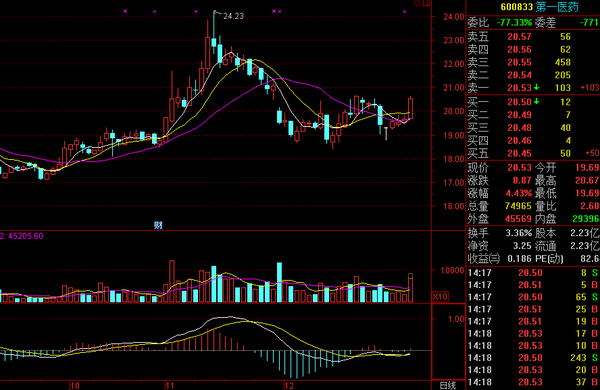Select the 买五 bid row at 20.45
The width and height of the screenshot is (600, 390).
533,153
